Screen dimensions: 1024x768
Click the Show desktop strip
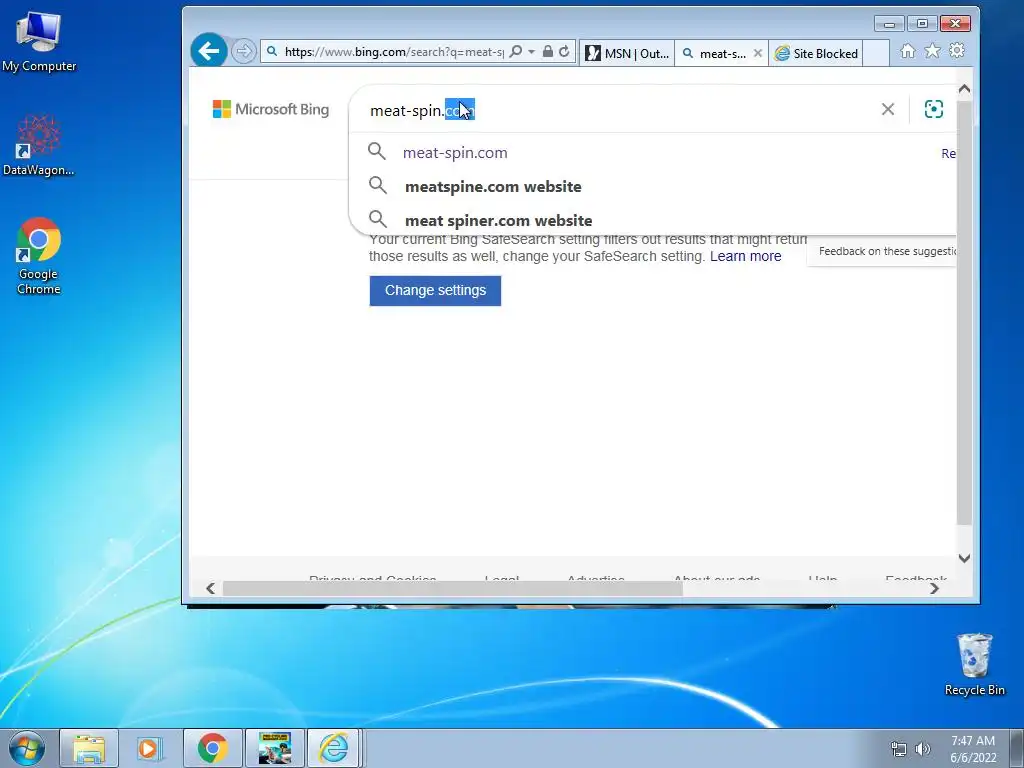coord(1017,748)
